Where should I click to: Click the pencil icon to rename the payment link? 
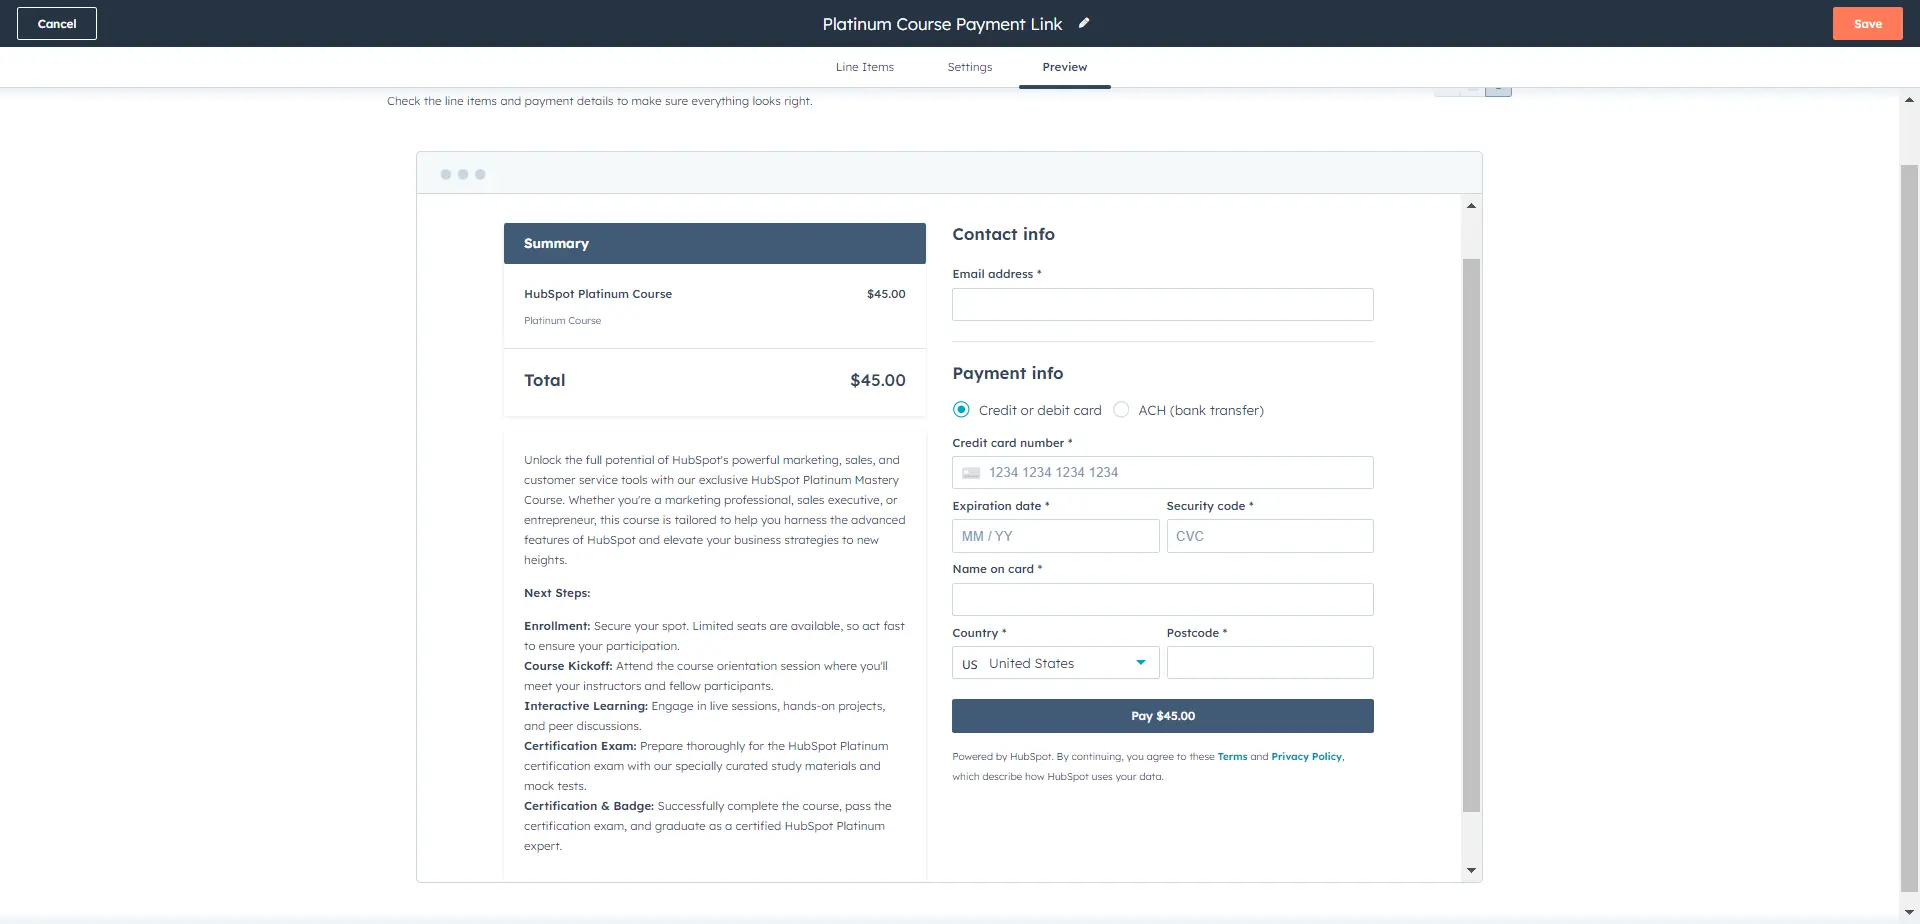coord(1084,23)
